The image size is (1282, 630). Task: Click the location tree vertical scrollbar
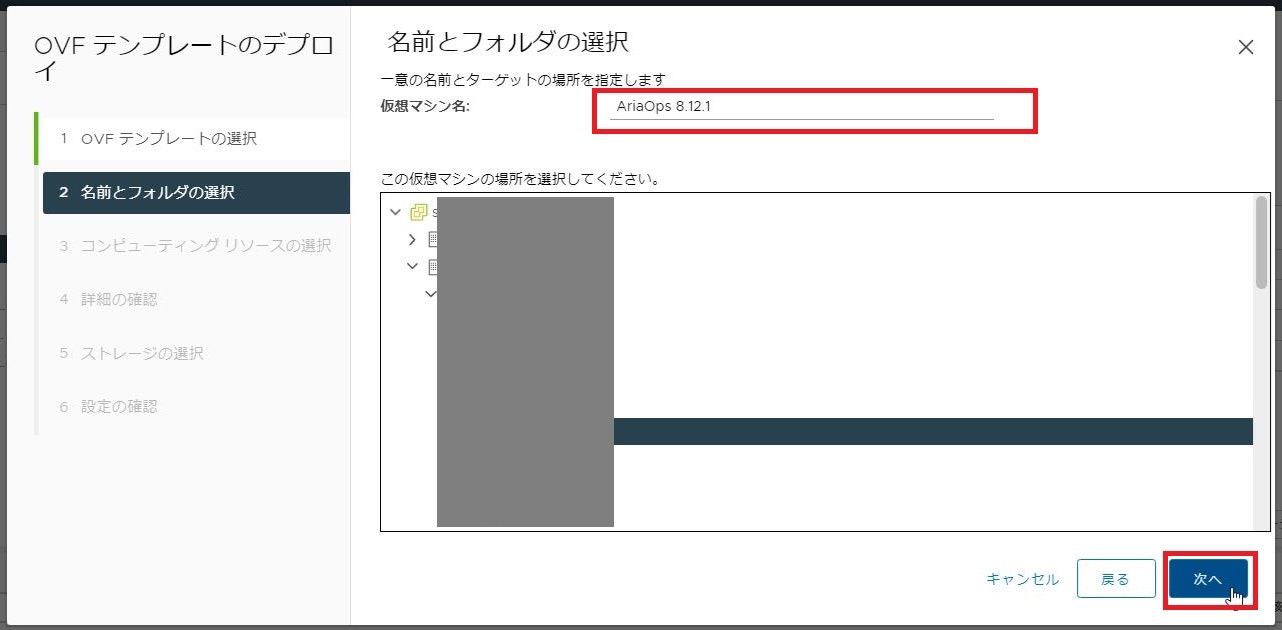click(x=1261, y=242)
